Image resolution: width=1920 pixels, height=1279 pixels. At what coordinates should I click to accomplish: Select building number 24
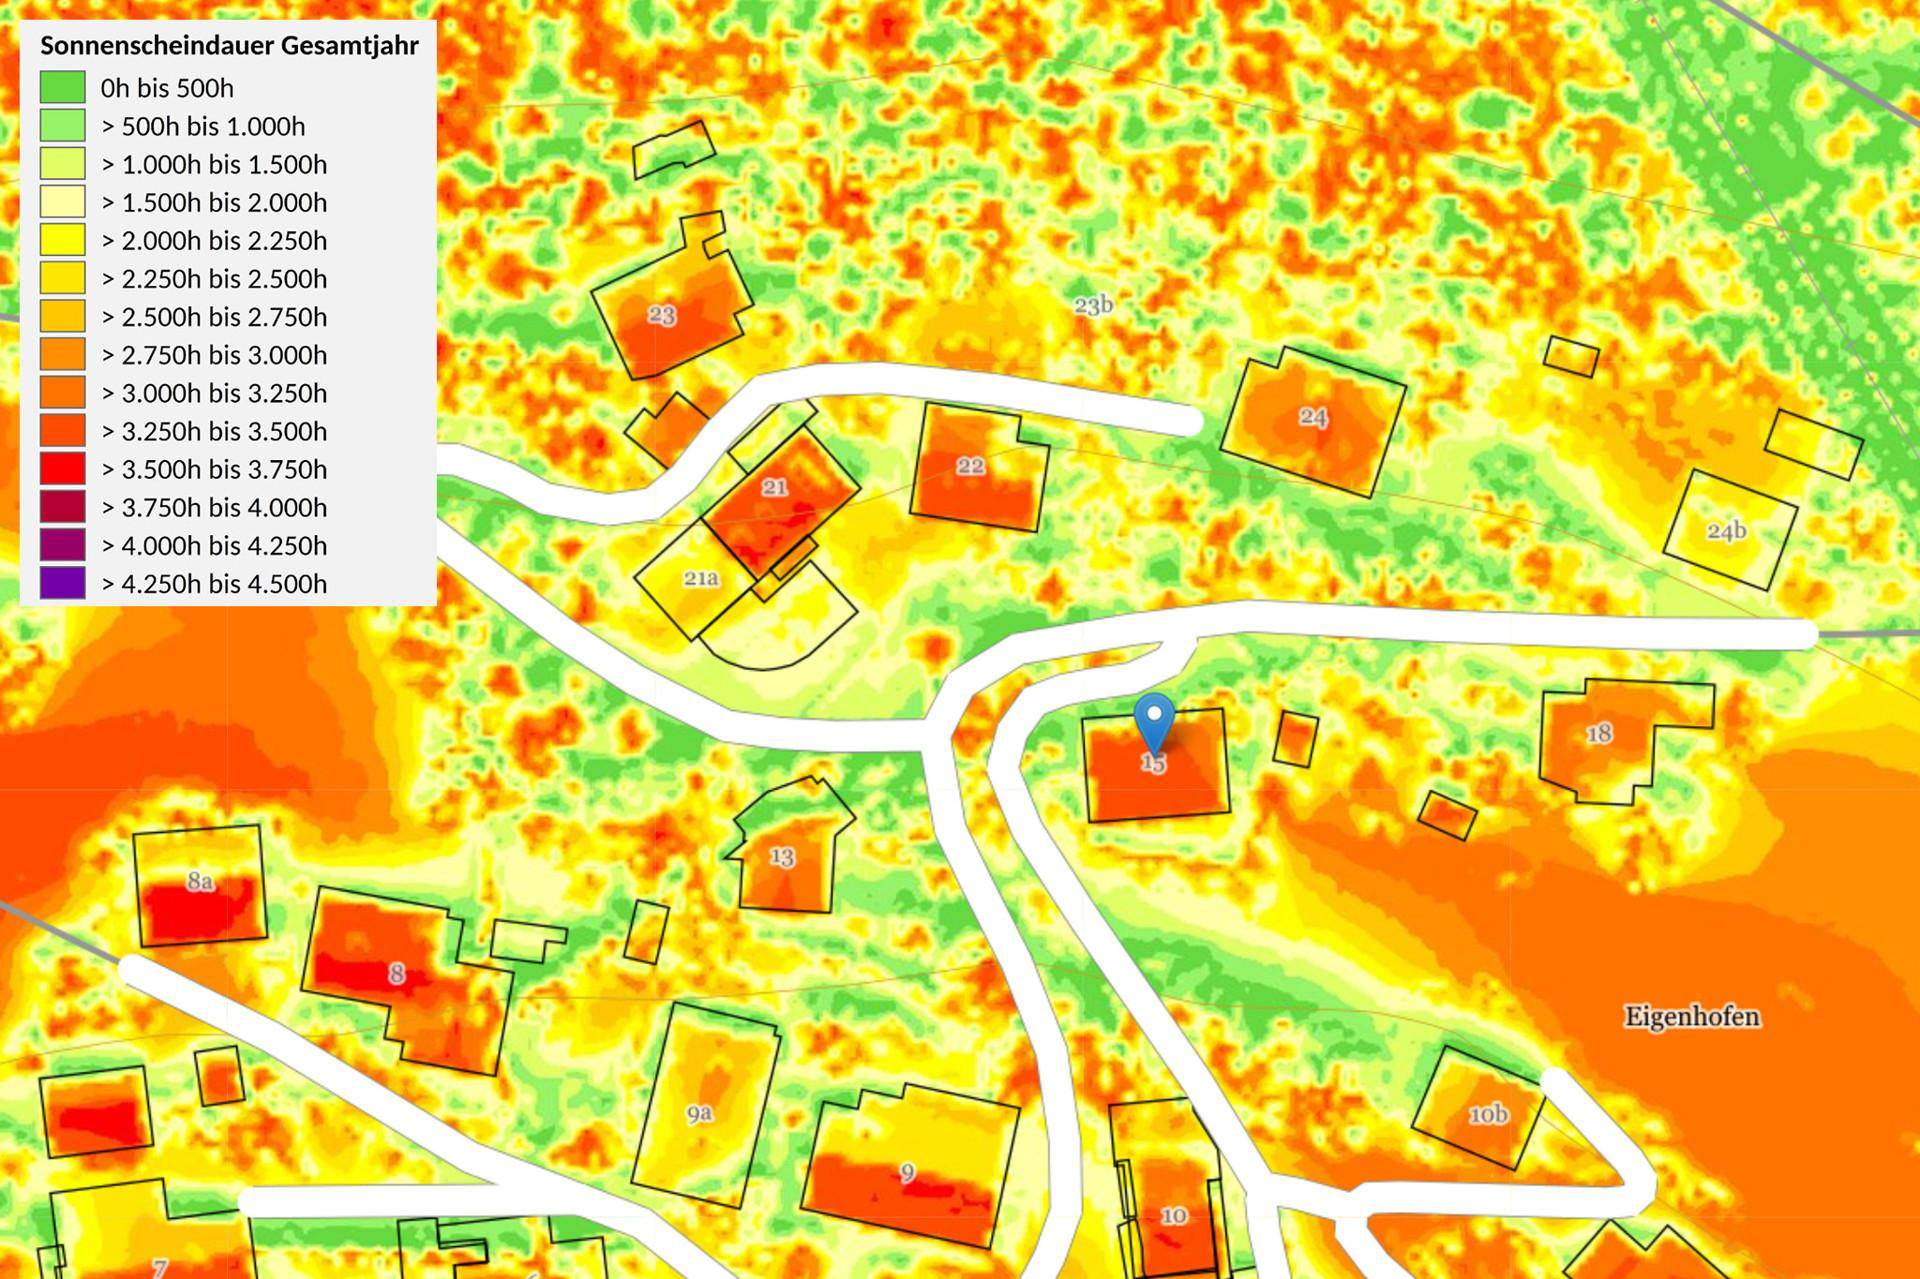(x=1313, y=417)
